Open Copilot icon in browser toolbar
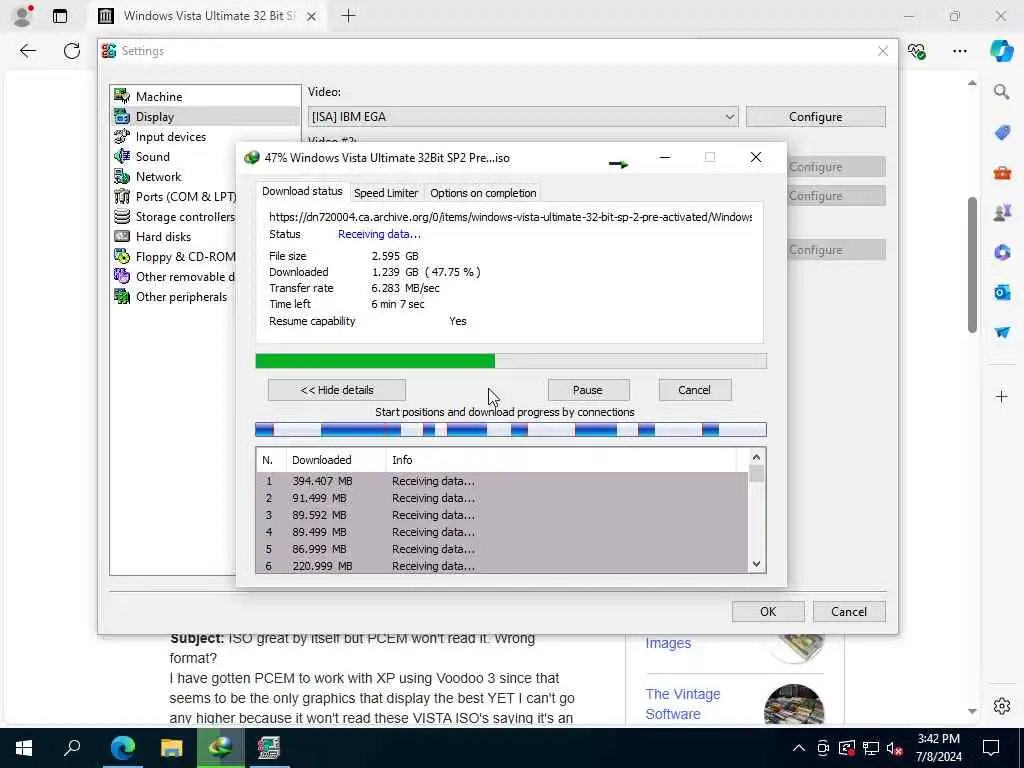This screenshot has width=1024, height=768. click(1001, 51)
